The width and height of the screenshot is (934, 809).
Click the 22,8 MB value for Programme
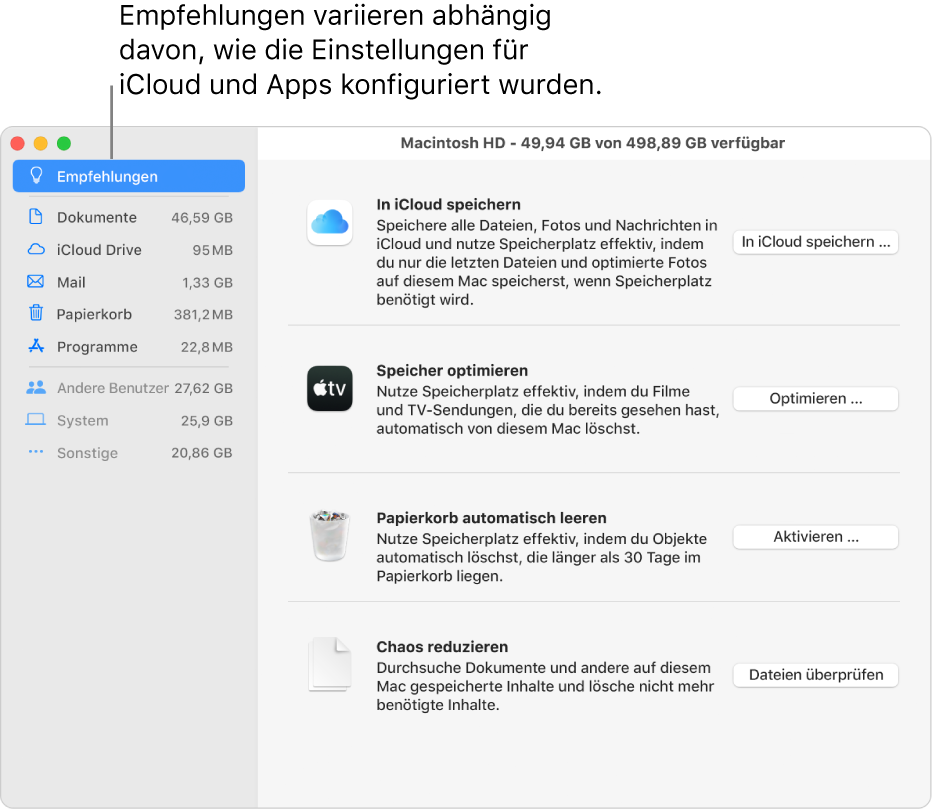pyautogui.click(x=207, y=347)
